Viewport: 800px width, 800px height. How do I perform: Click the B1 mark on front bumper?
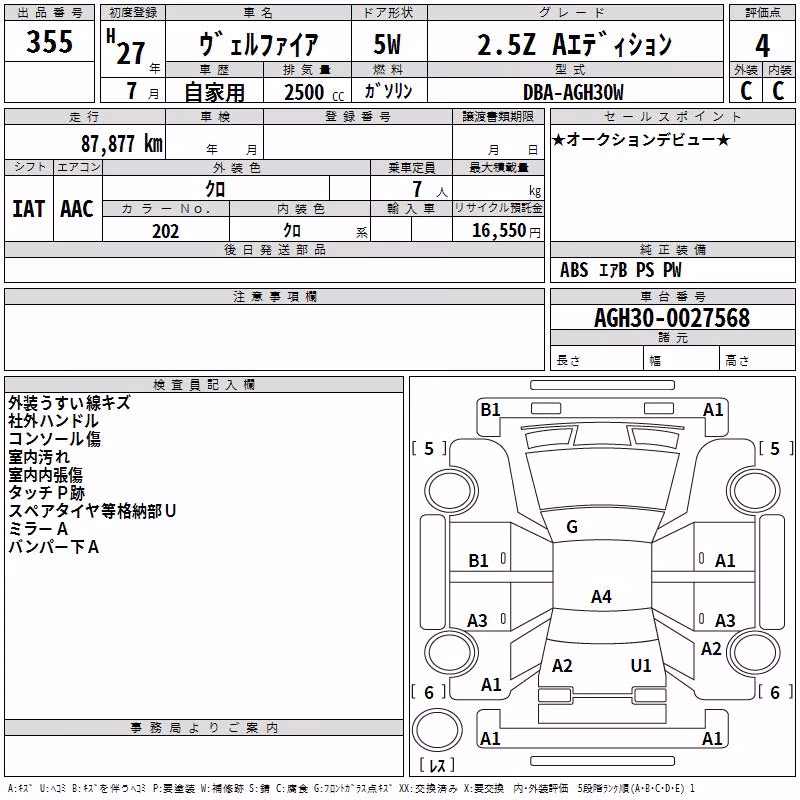click(x=490, y=409)
